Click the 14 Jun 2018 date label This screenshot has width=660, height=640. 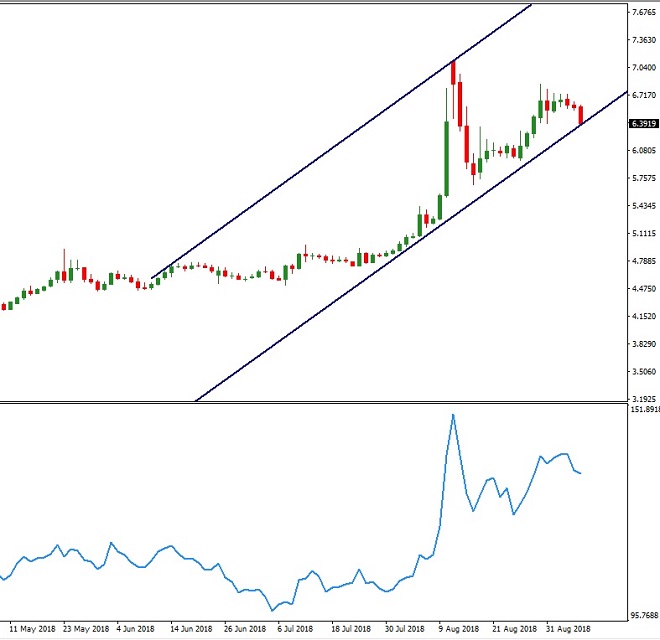click(191, 629)
